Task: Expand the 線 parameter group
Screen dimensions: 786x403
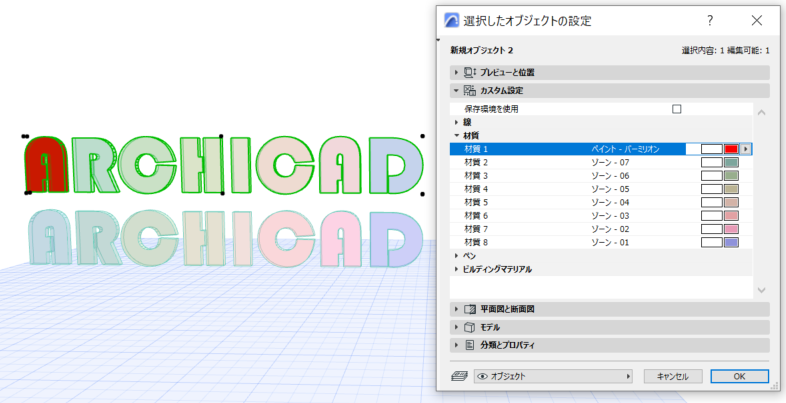Action: pos(456,122)
